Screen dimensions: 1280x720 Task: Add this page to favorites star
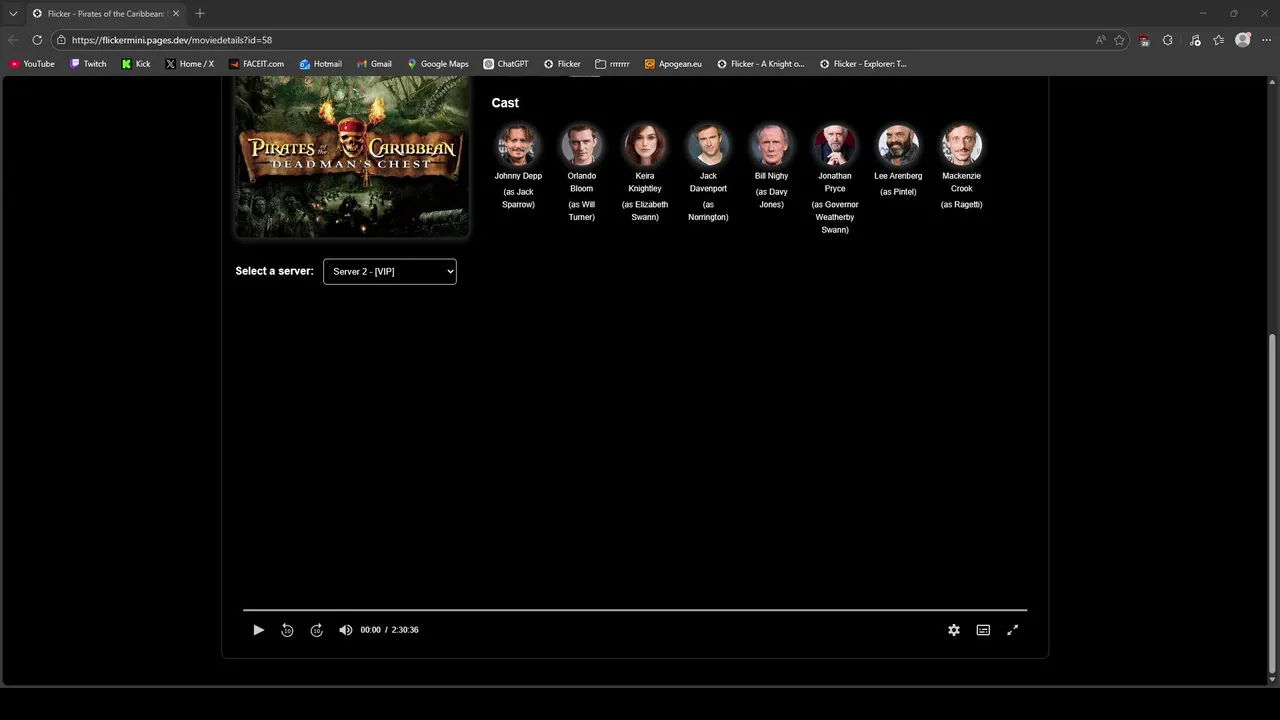click(1119, 40)
